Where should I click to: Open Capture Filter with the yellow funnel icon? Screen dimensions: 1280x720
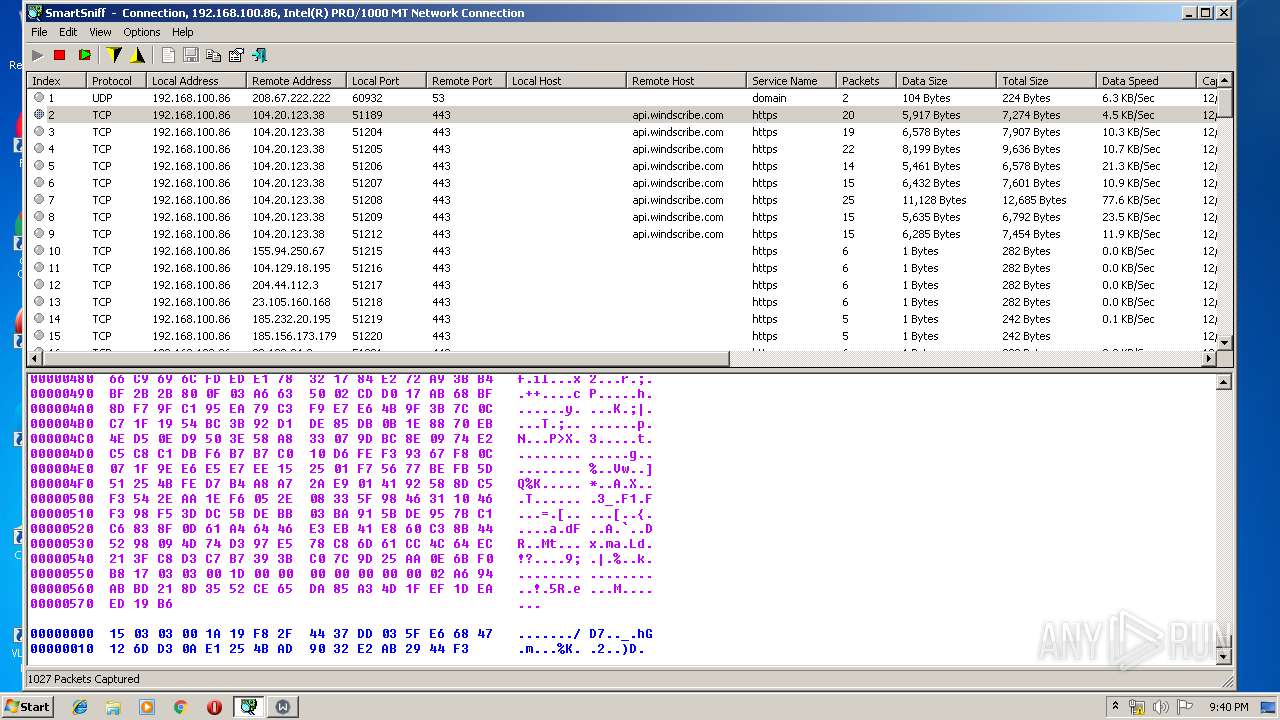[114, 55]
